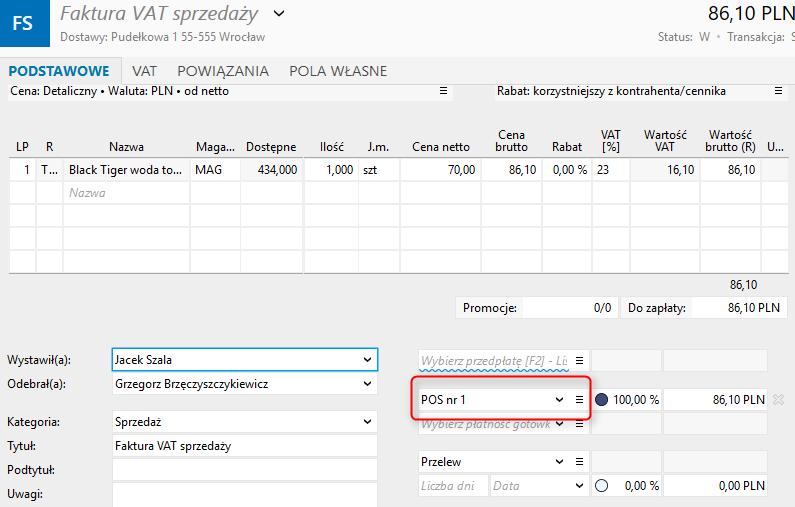Click the empty Podtytuł field
The image size is (795, 507).
tap(244, 470)
